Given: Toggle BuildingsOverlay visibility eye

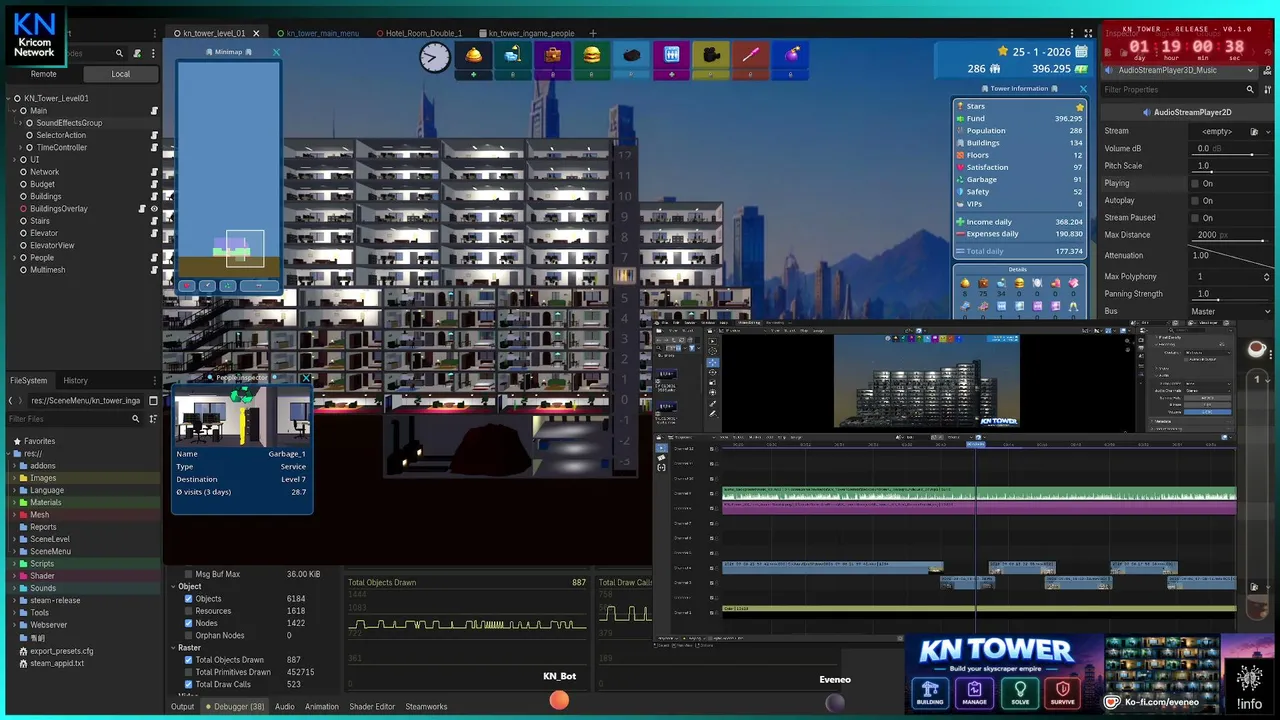Looking at the screenshot, I should (154, 209).
